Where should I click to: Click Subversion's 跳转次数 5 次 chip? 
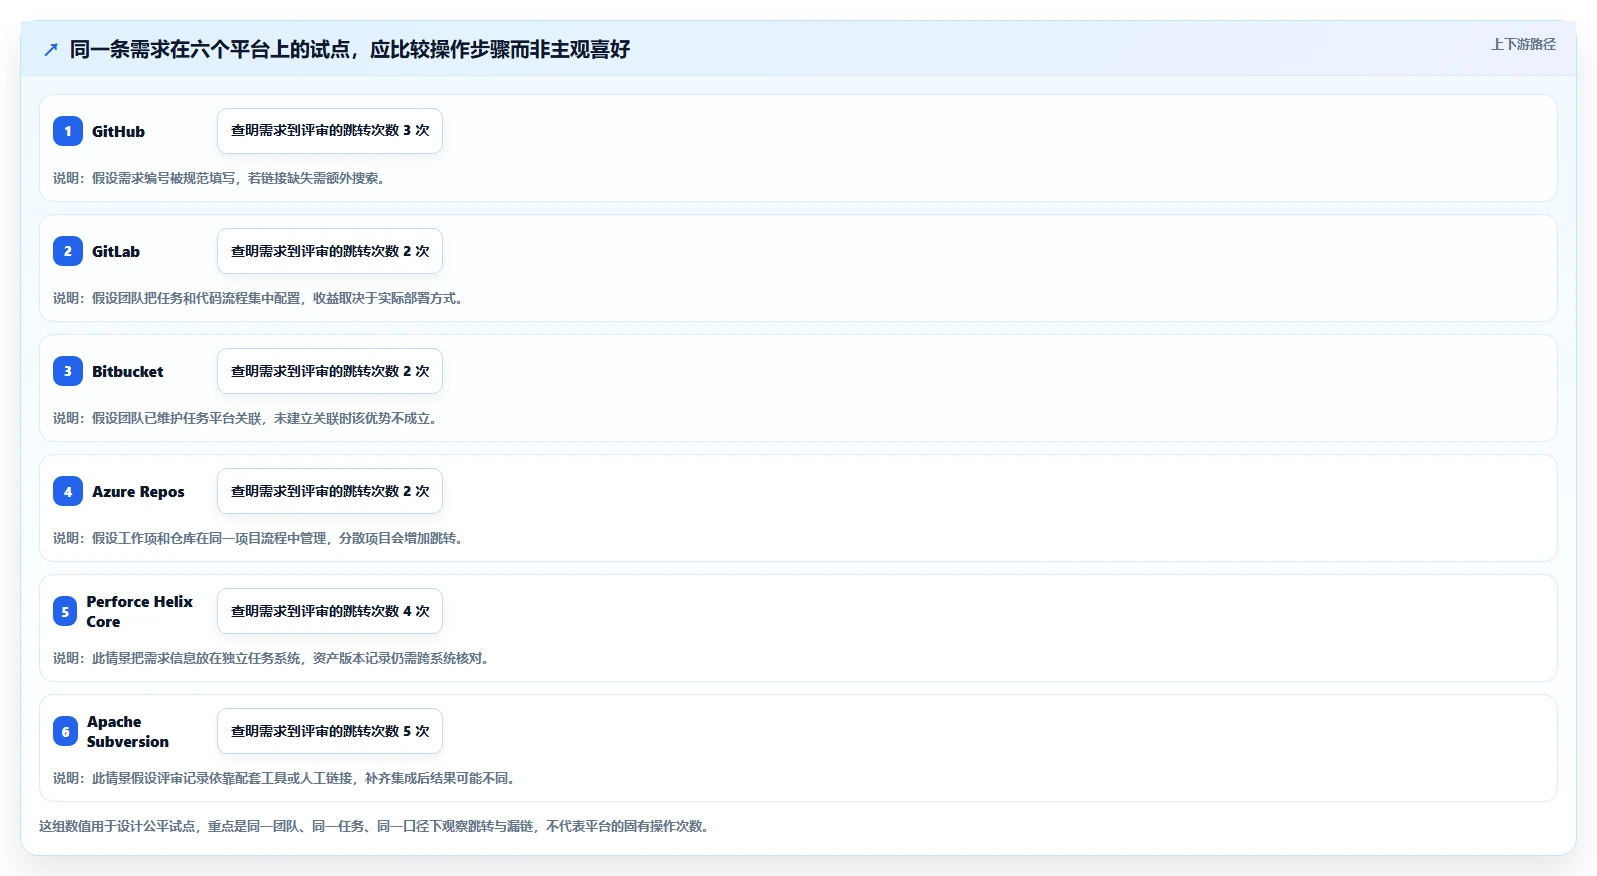[x=330, y=731]
